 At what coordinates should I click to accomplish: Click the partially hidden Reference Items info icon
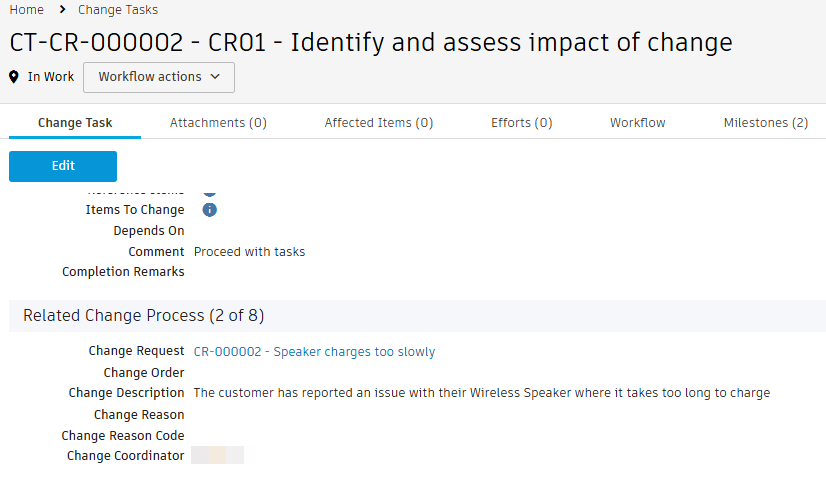tap(210, 189)
